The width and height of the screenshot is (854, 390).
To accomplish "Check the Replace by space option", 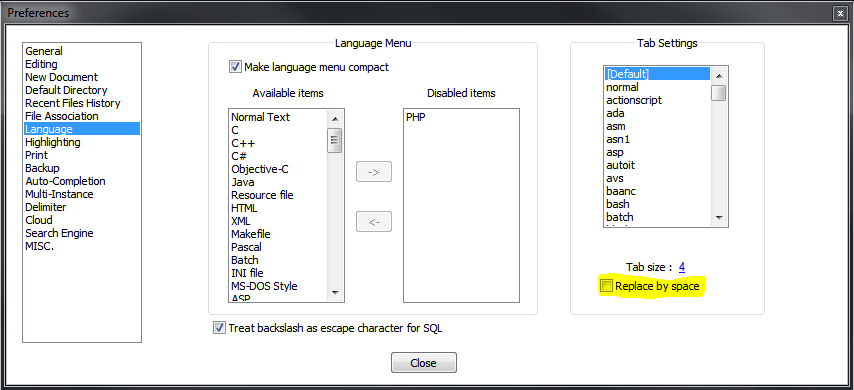I will click(x=606, y=285).
